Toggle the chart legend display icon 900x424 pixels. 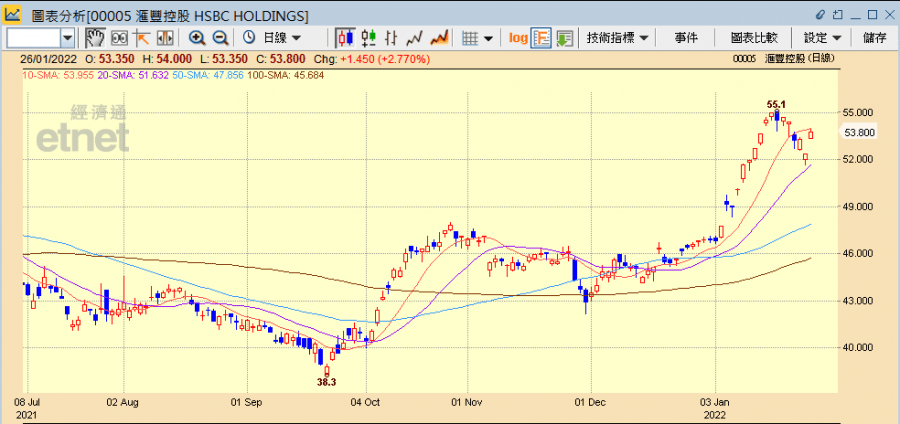coord(541,38)
